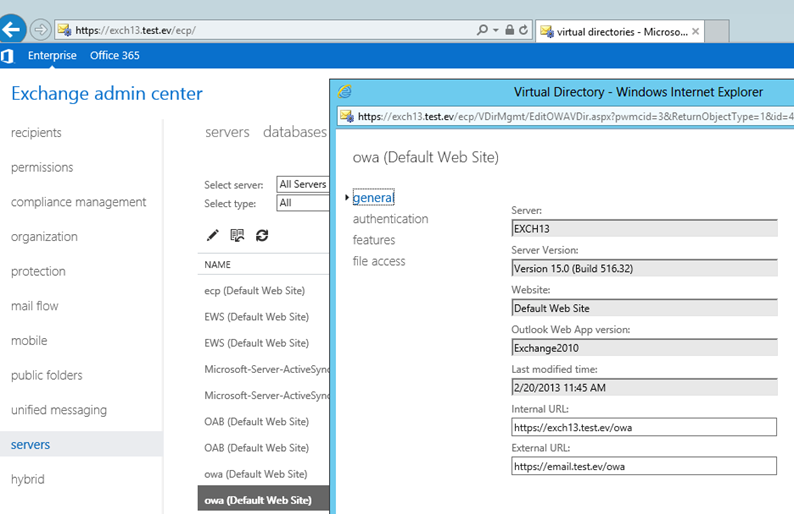The width and height of the screenshot is (794, 514).
Task: Open organization in left navigation
Action: tap(44, 236)
